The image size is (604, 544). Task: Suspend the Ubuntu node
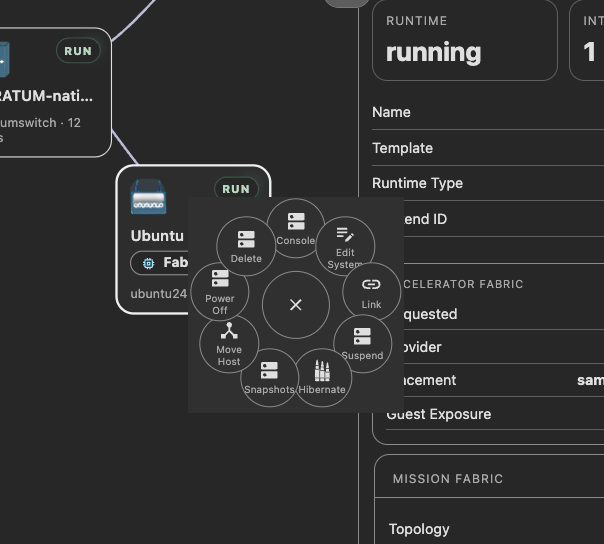click(x=362, y=344)
